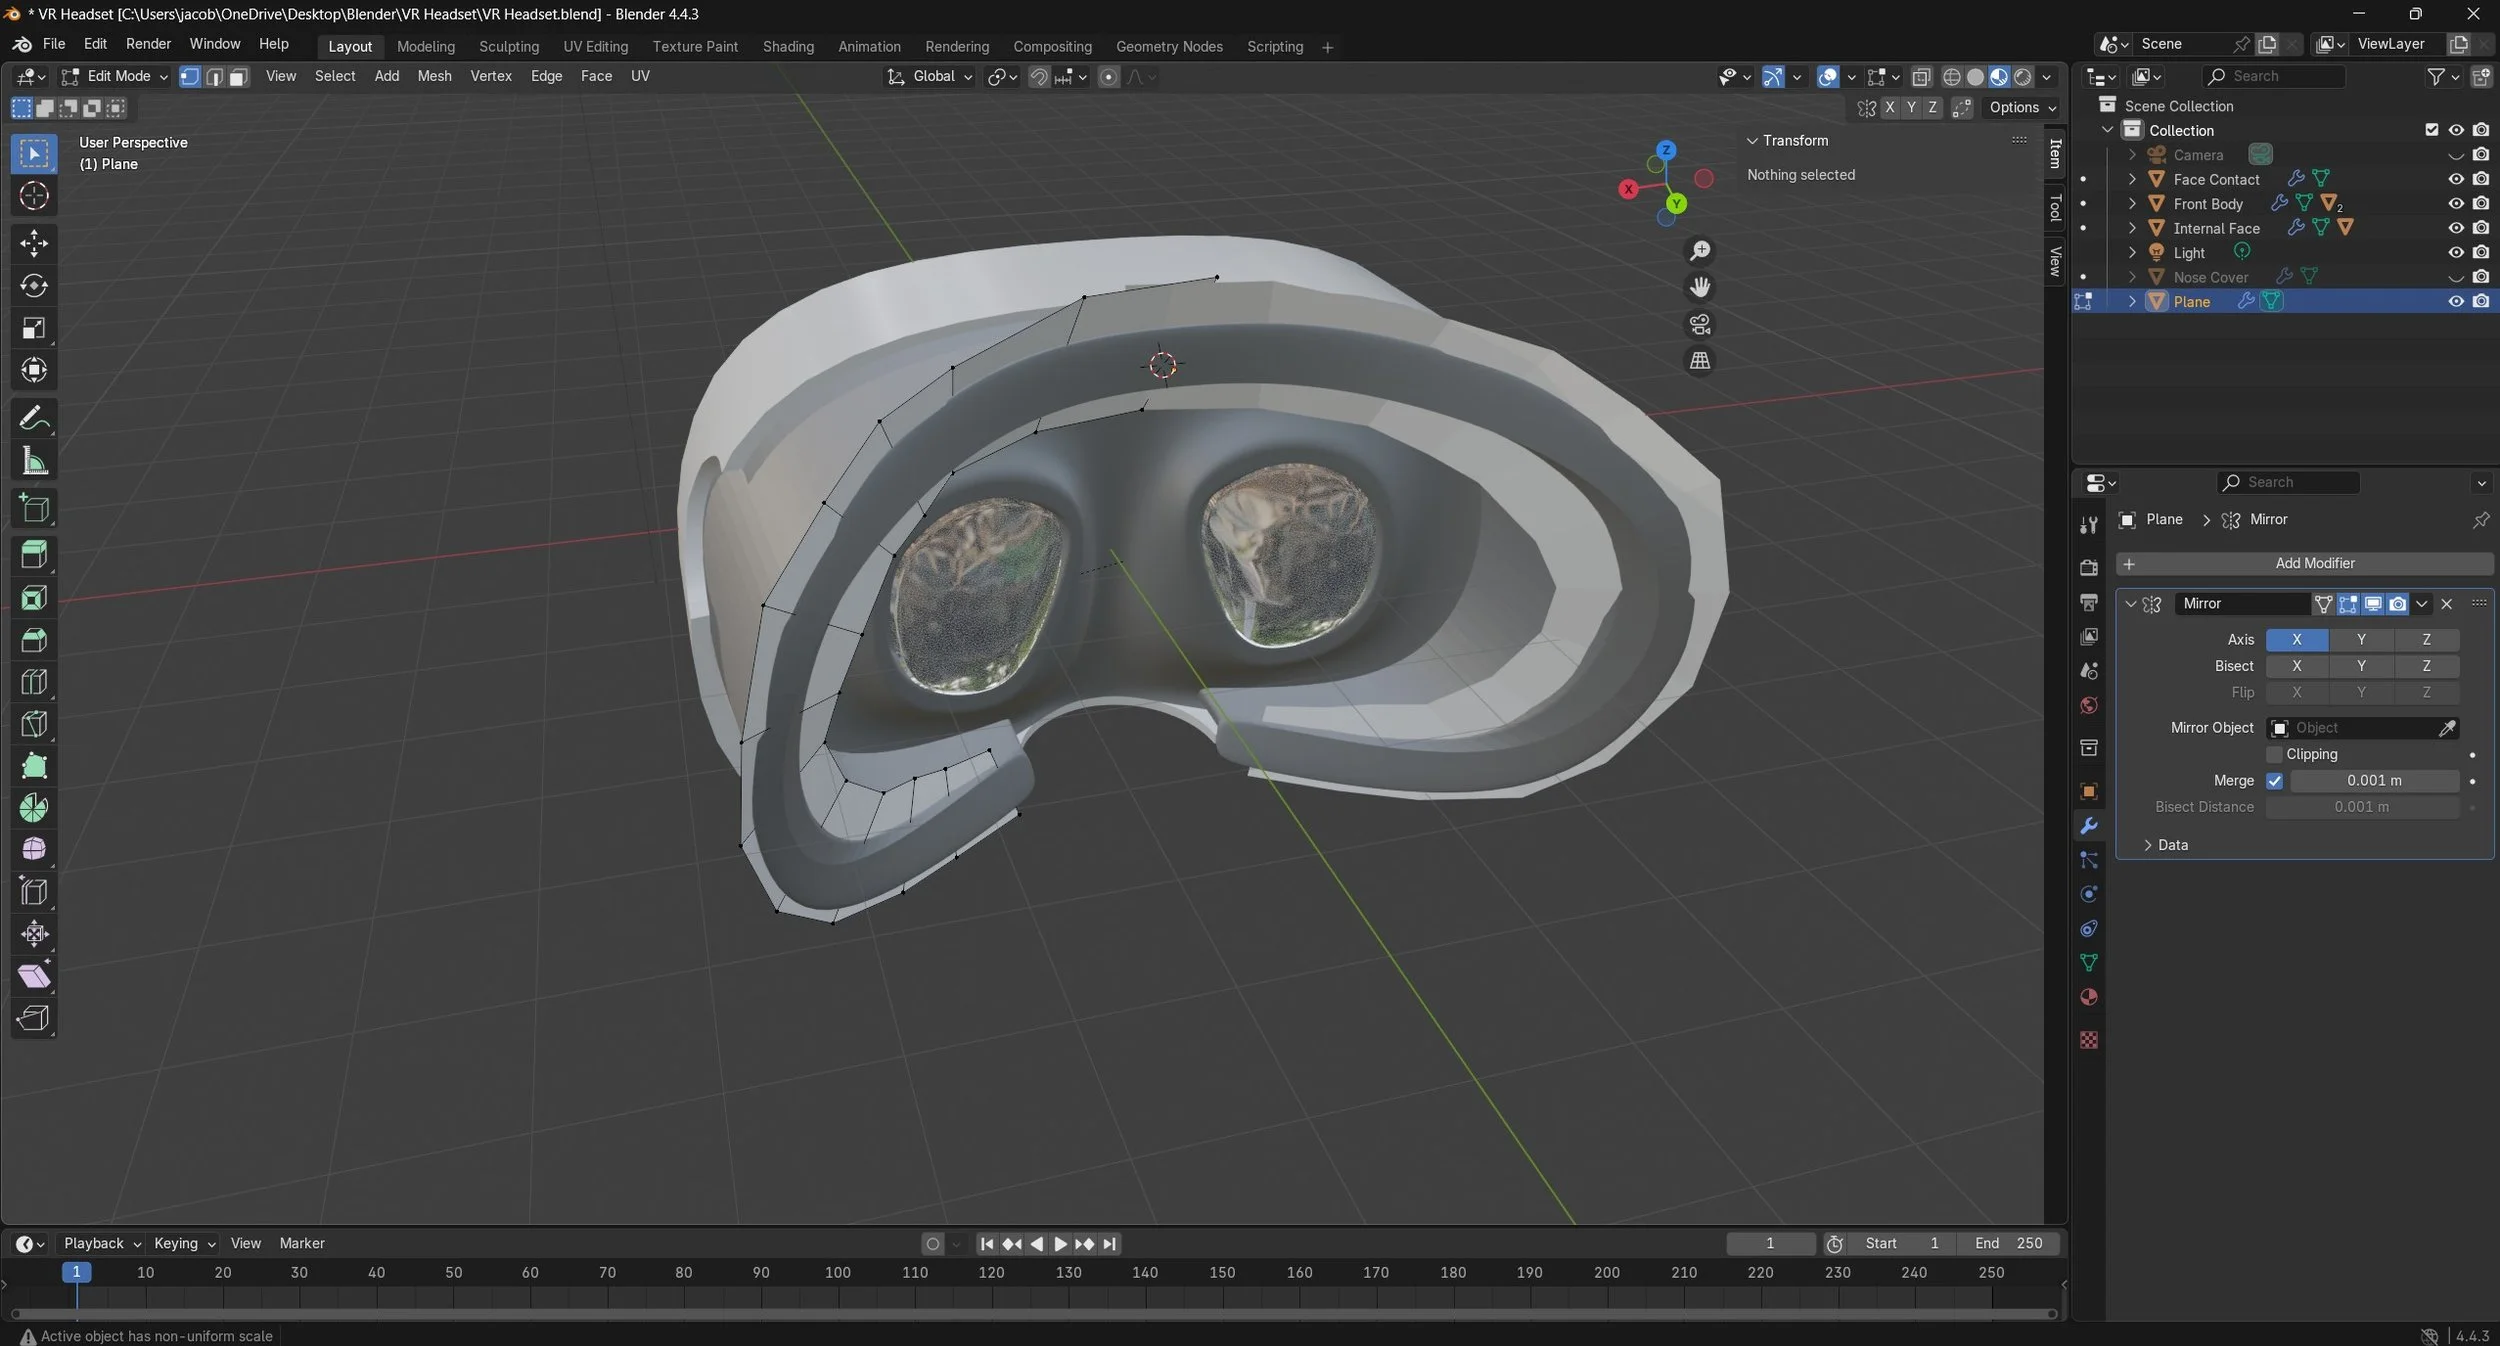The image size is (2500, 1346).
Task: Click the Measure tool icon
Action: (34, 461)
